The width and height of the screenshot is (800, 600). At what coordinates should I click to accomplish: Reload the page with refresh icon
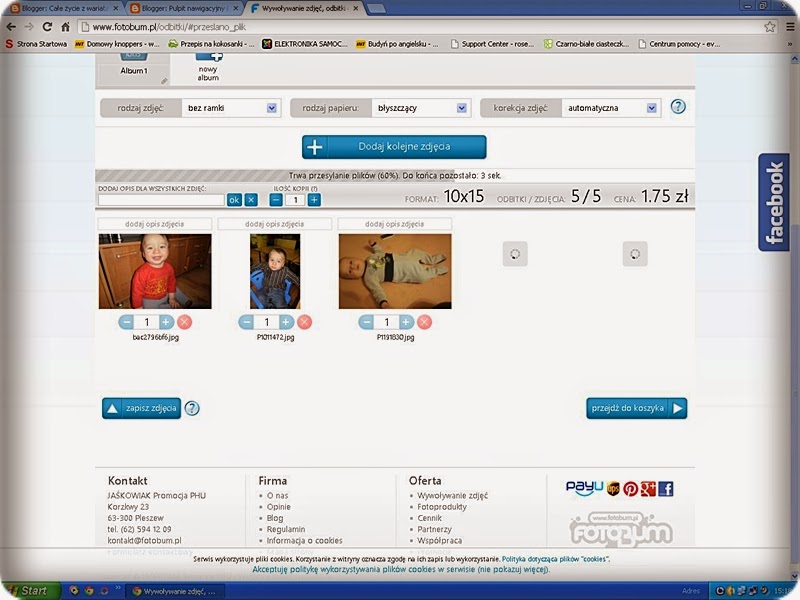click(47, 27)
